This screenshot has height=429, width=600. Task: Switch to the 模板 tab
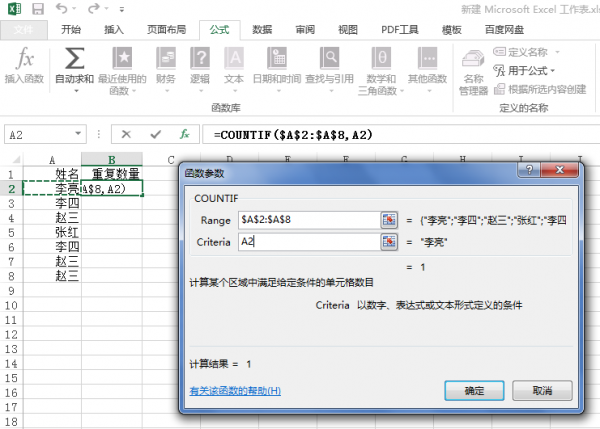coord(452,30)
